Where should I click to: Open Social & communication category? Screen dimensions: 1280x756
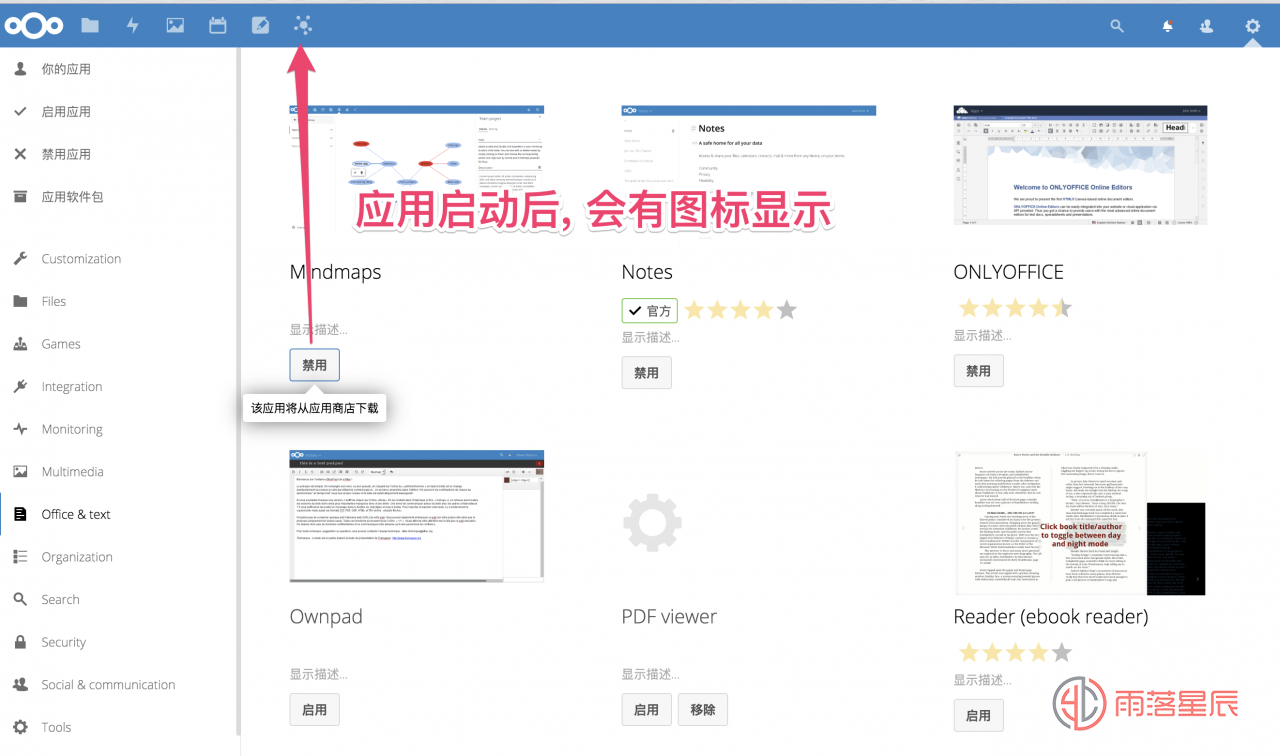click(x=108, y=685)
